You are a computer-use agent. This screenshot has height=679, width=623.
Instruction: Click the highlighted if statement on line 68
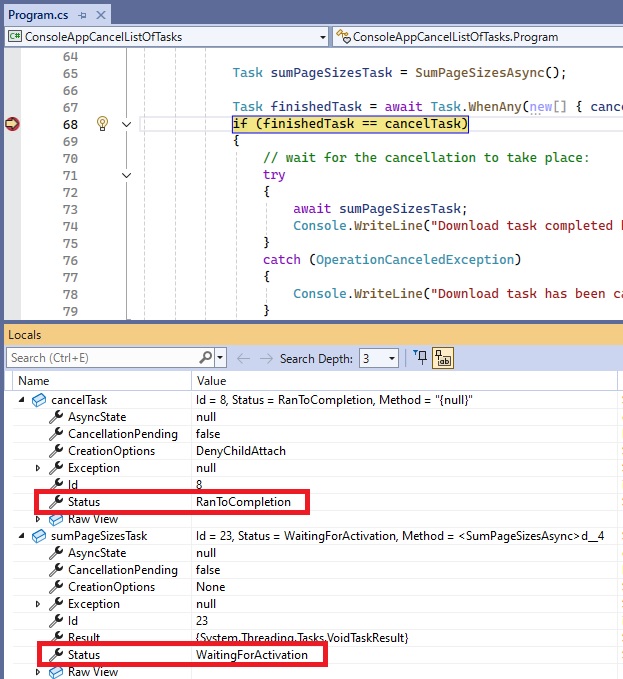coord(350,124)
